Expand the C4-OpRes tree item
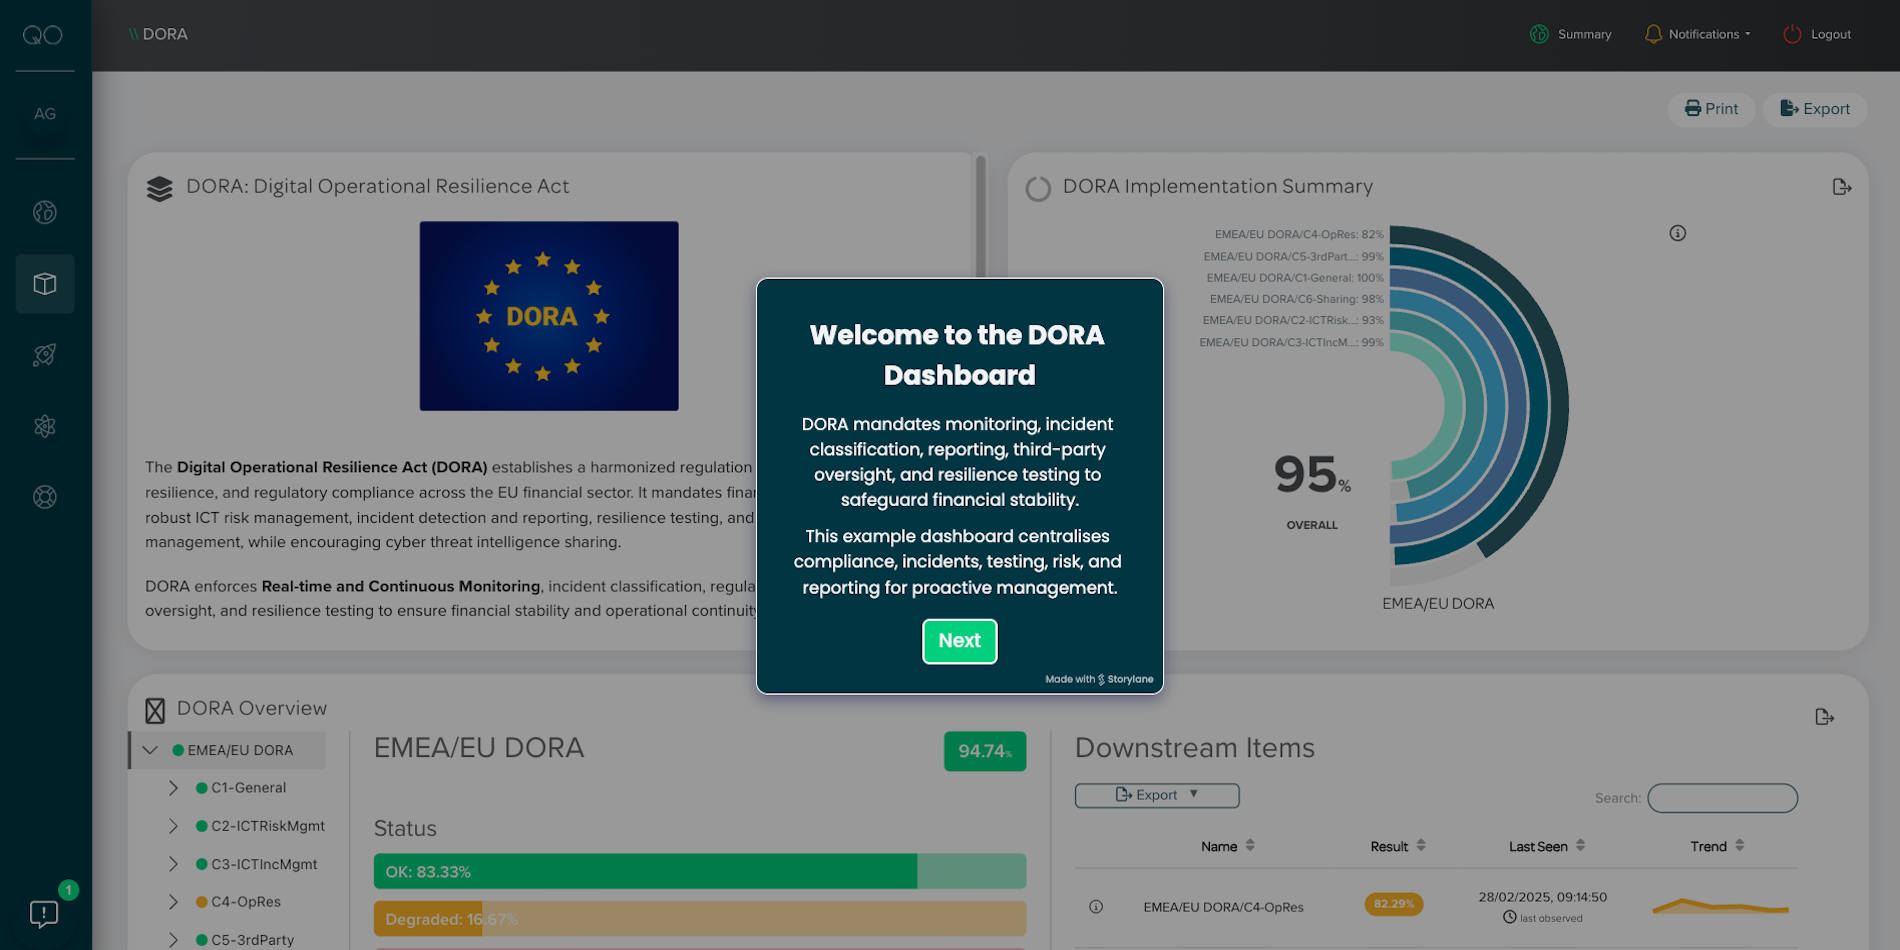The image size is (1900, 950). (173, 902)
